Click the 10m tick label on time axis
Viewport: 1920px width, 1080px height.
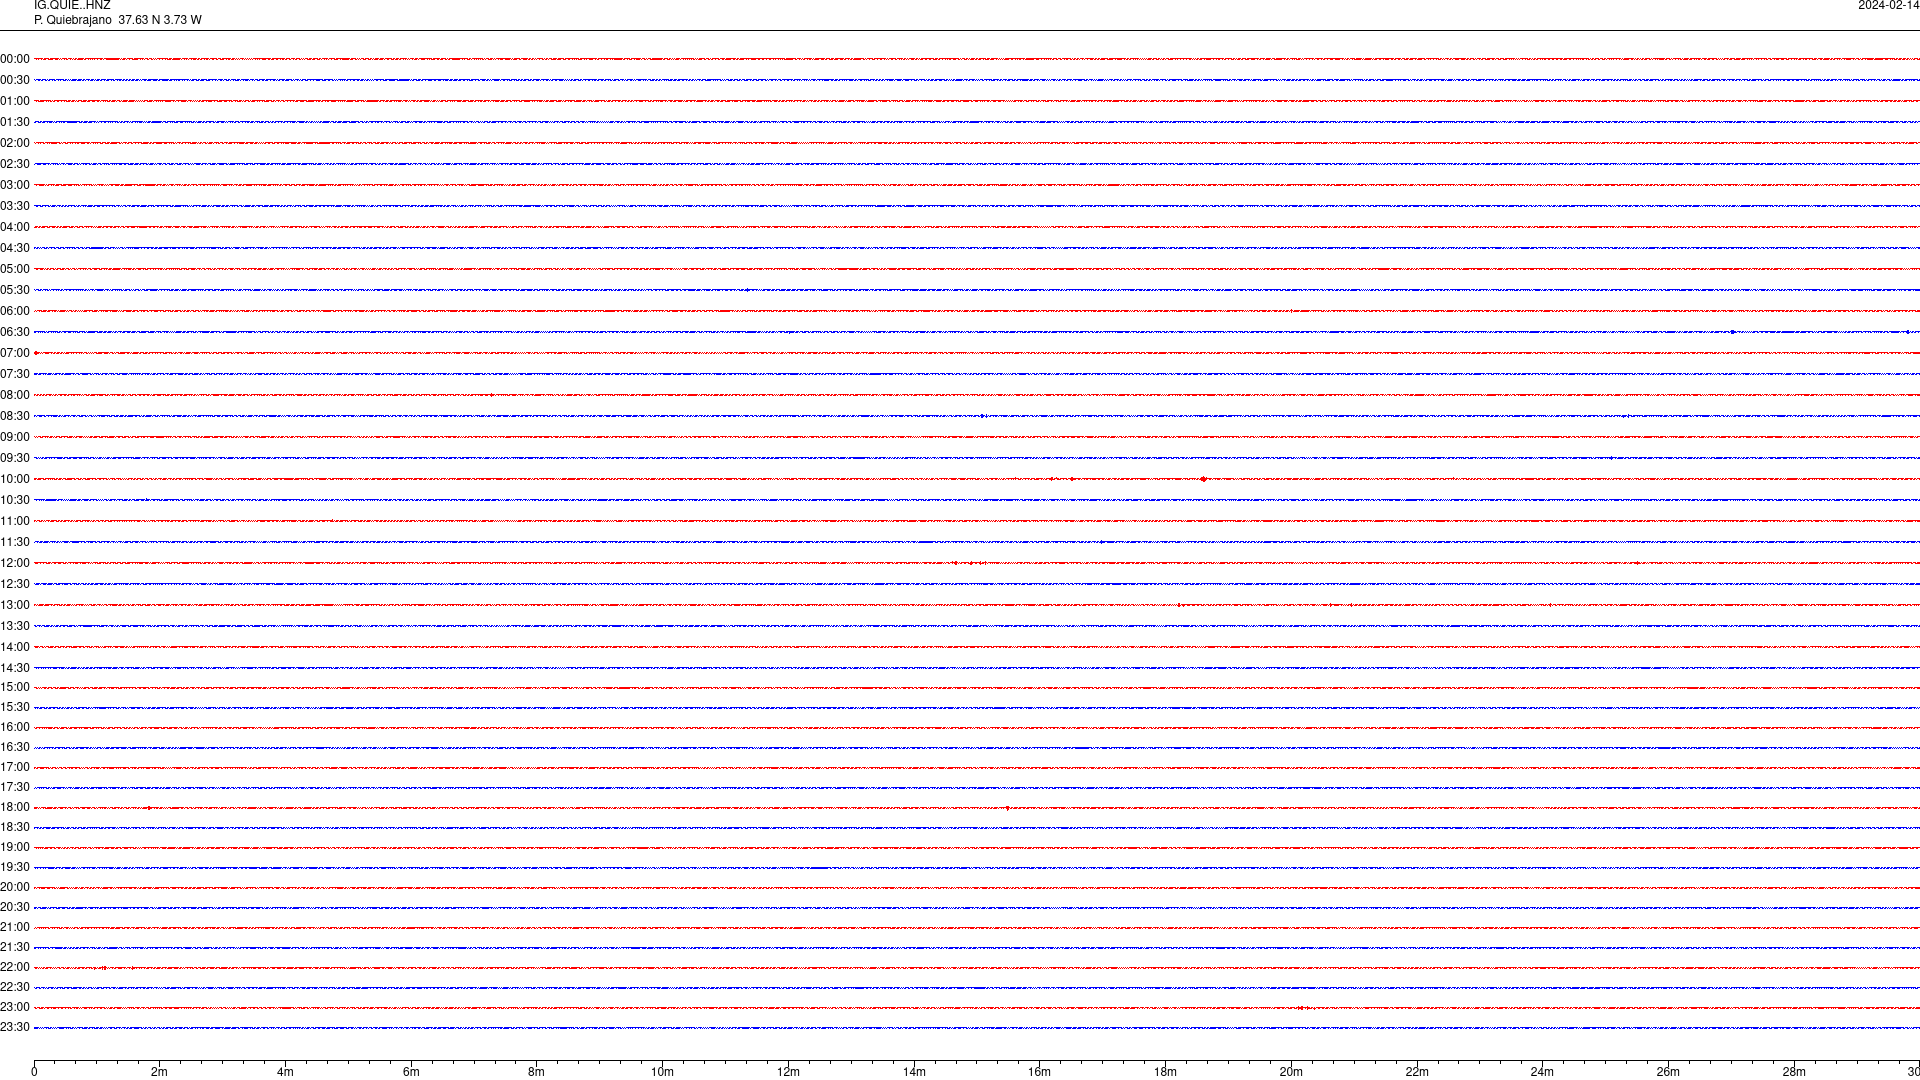pos(662,1072)
